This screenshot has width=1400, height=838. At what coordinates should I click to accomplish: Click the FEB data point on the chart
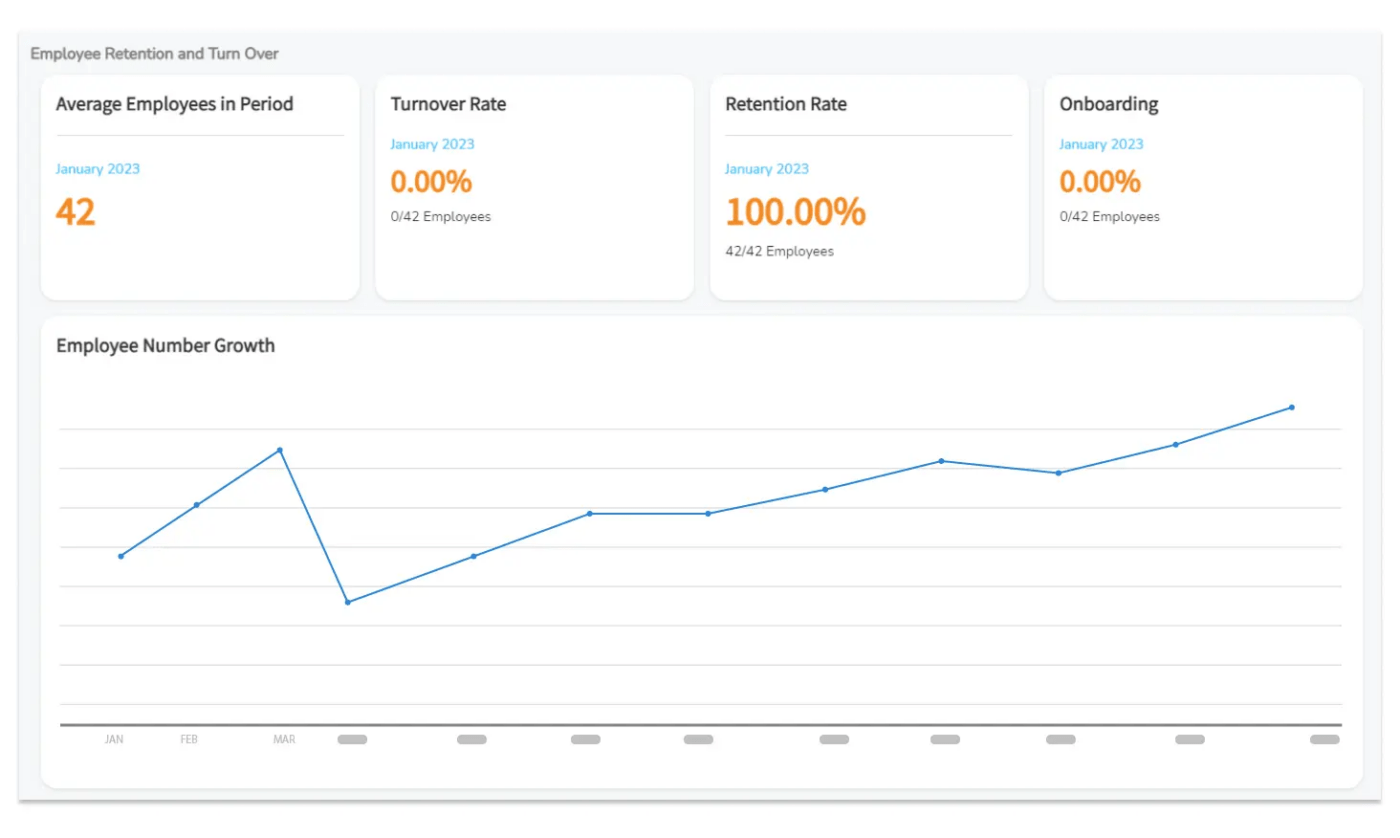point(197,505)
